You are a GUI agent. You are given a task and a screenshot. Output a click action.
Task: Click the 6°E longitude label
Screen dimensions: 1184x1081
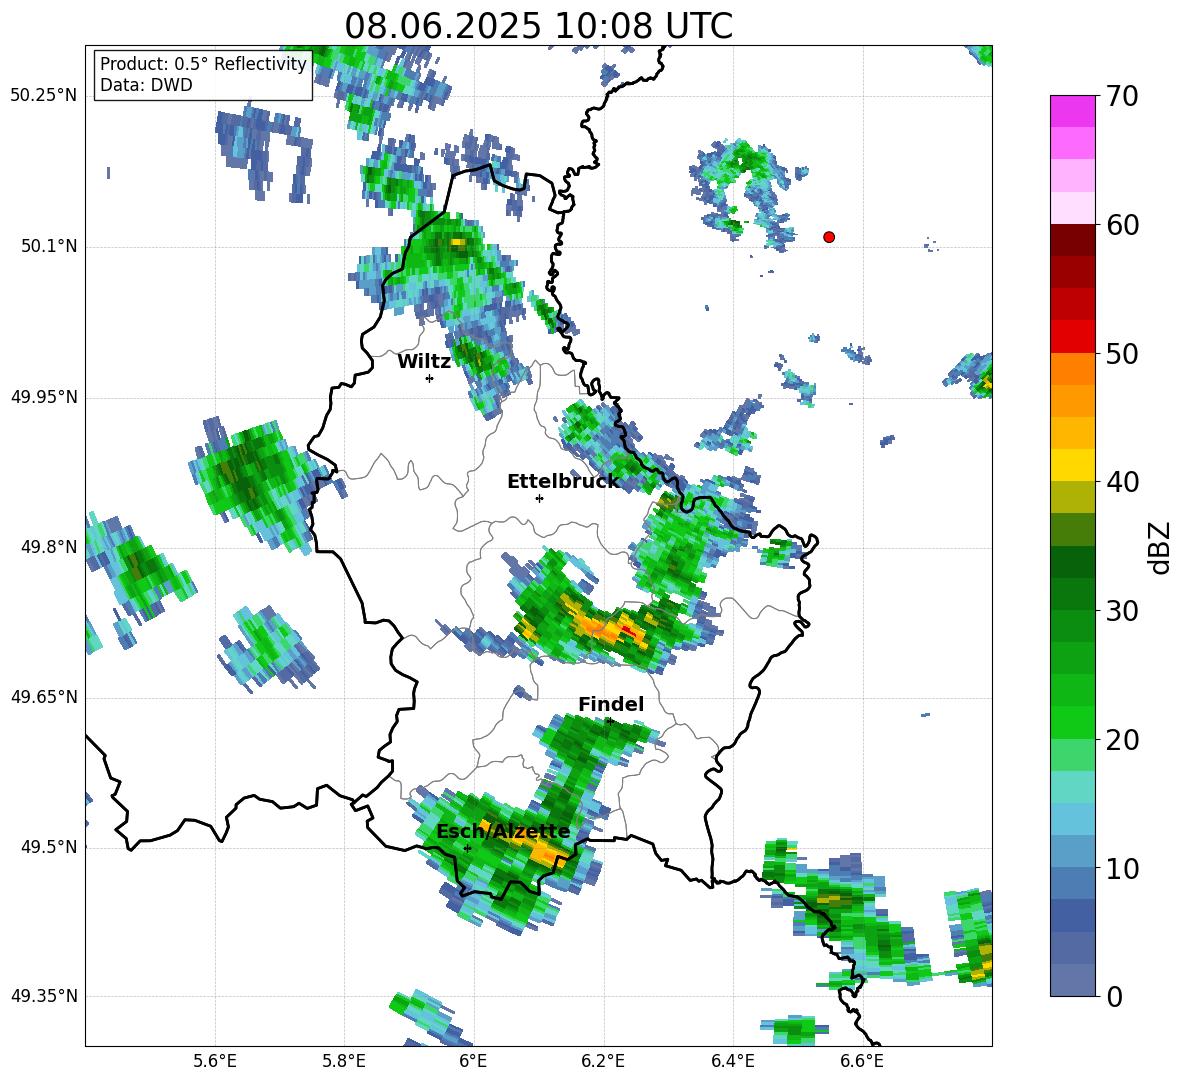click(473, 1061)
